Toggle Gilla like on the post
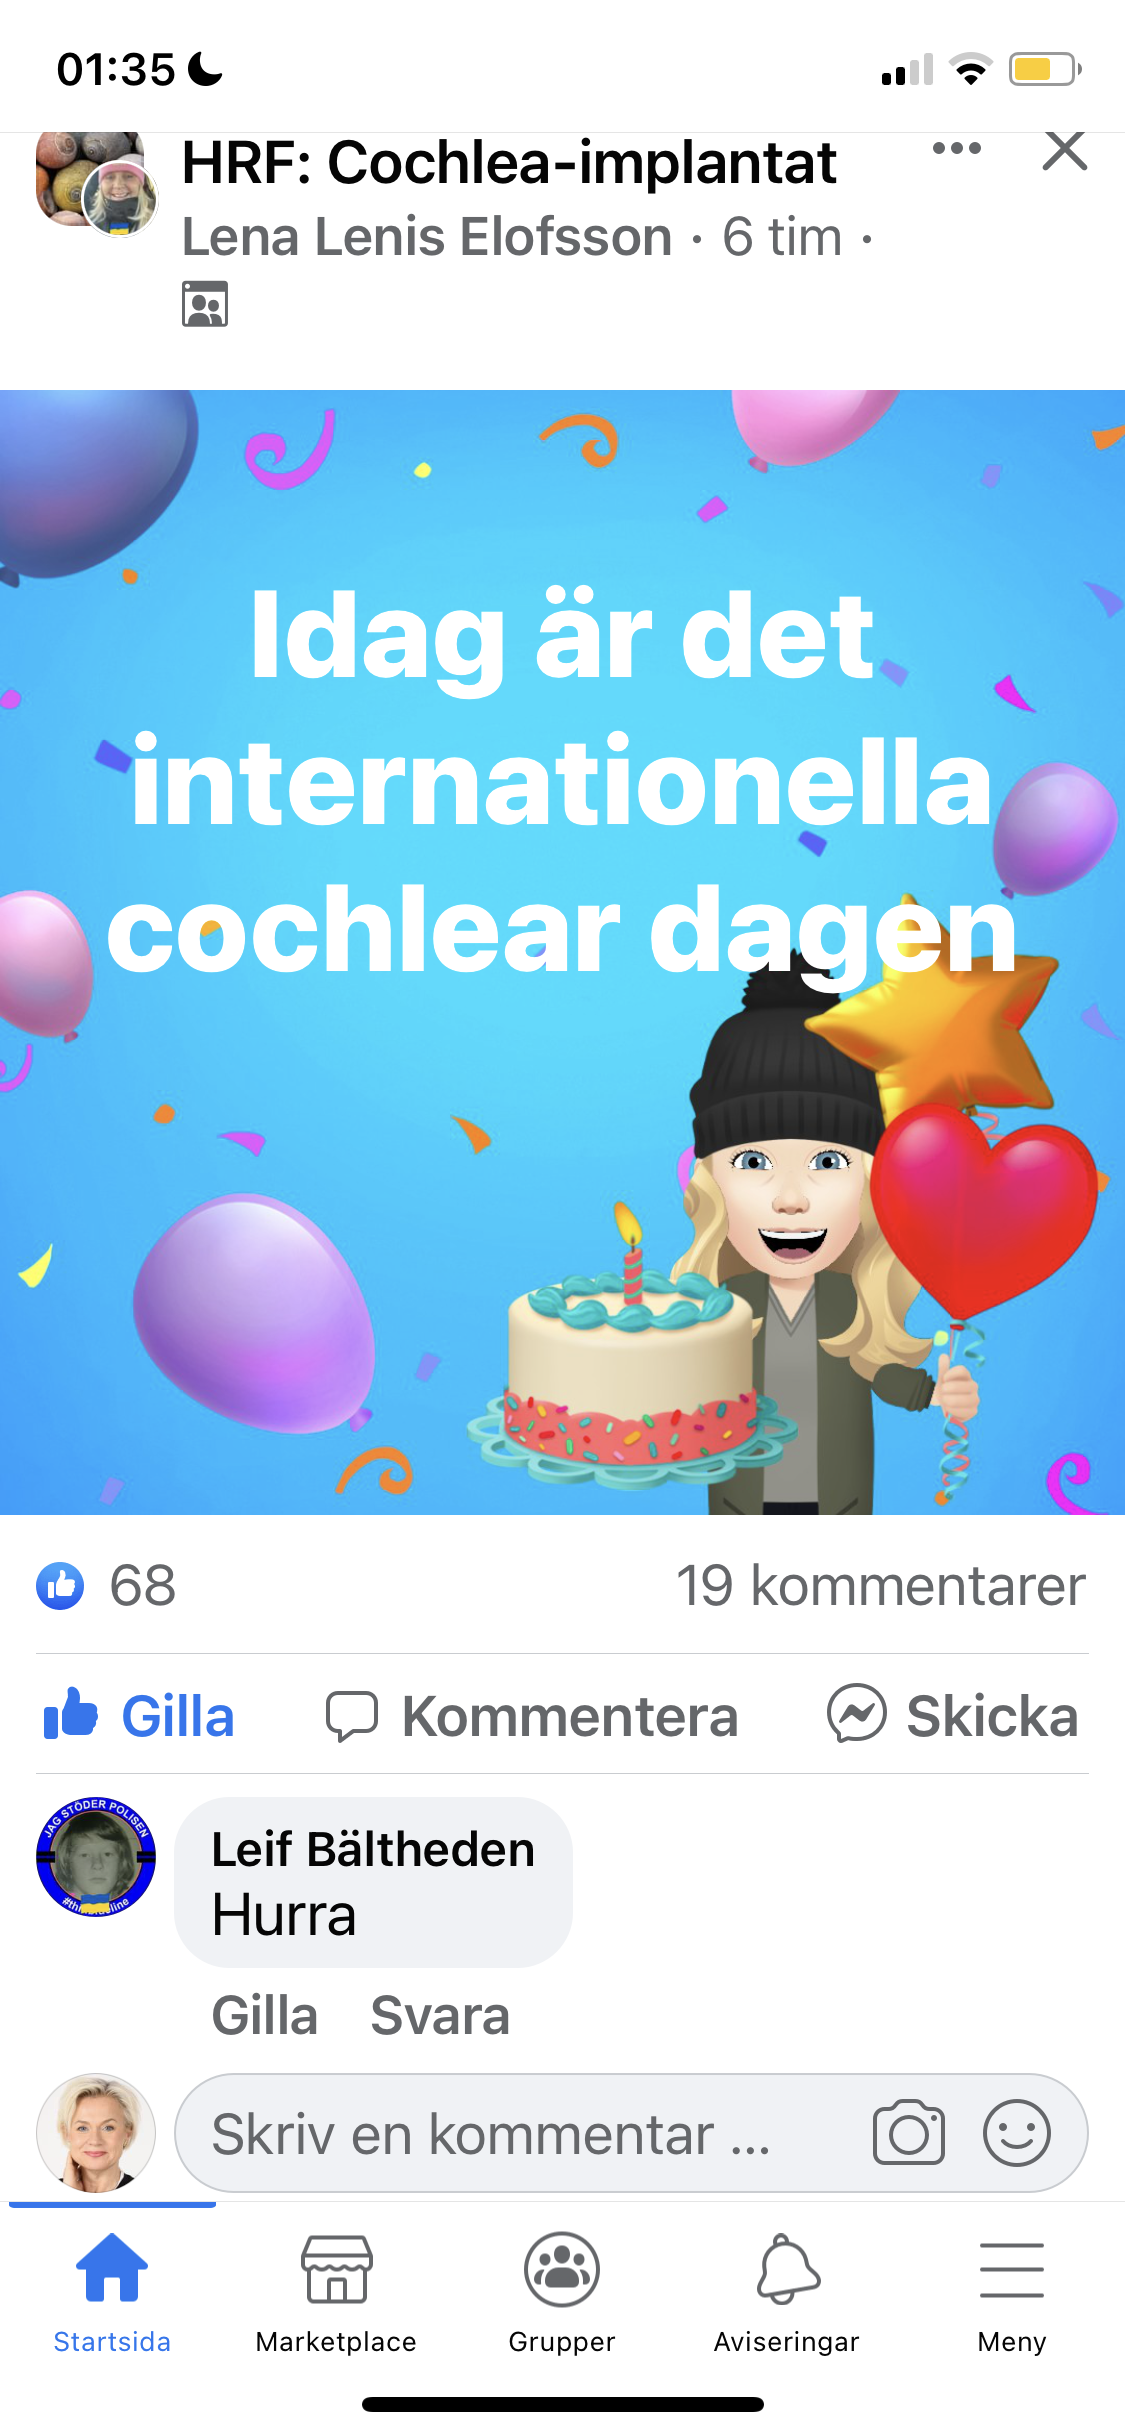 (139, 1716)
